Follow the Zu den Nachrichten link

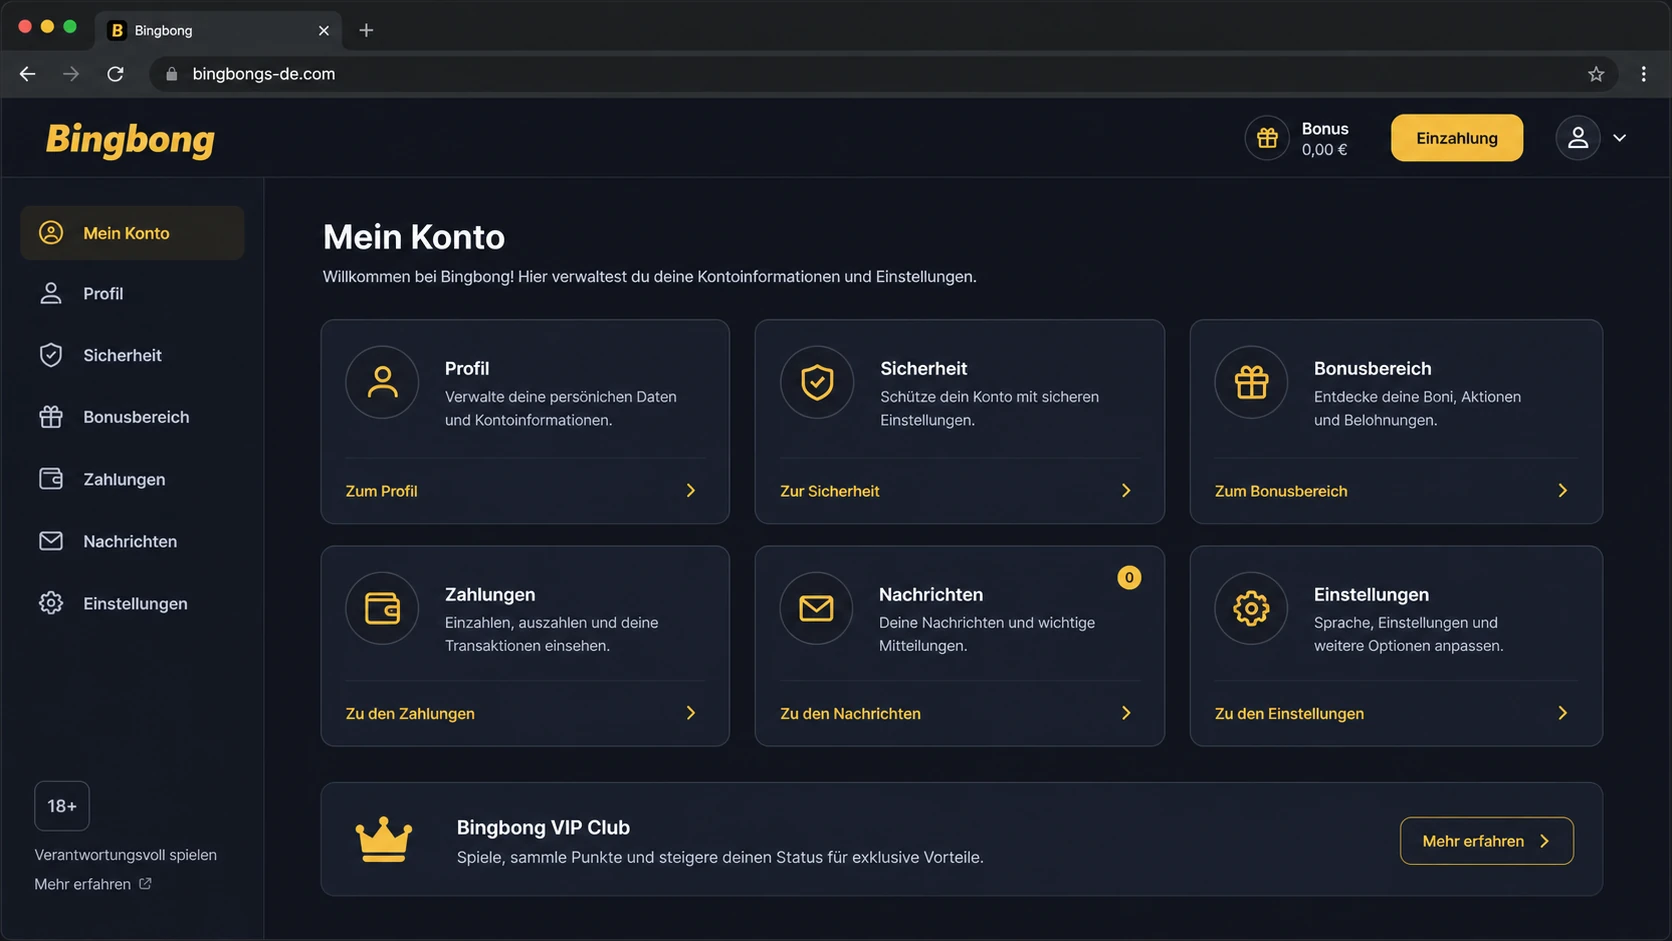(x=850, y=713)
